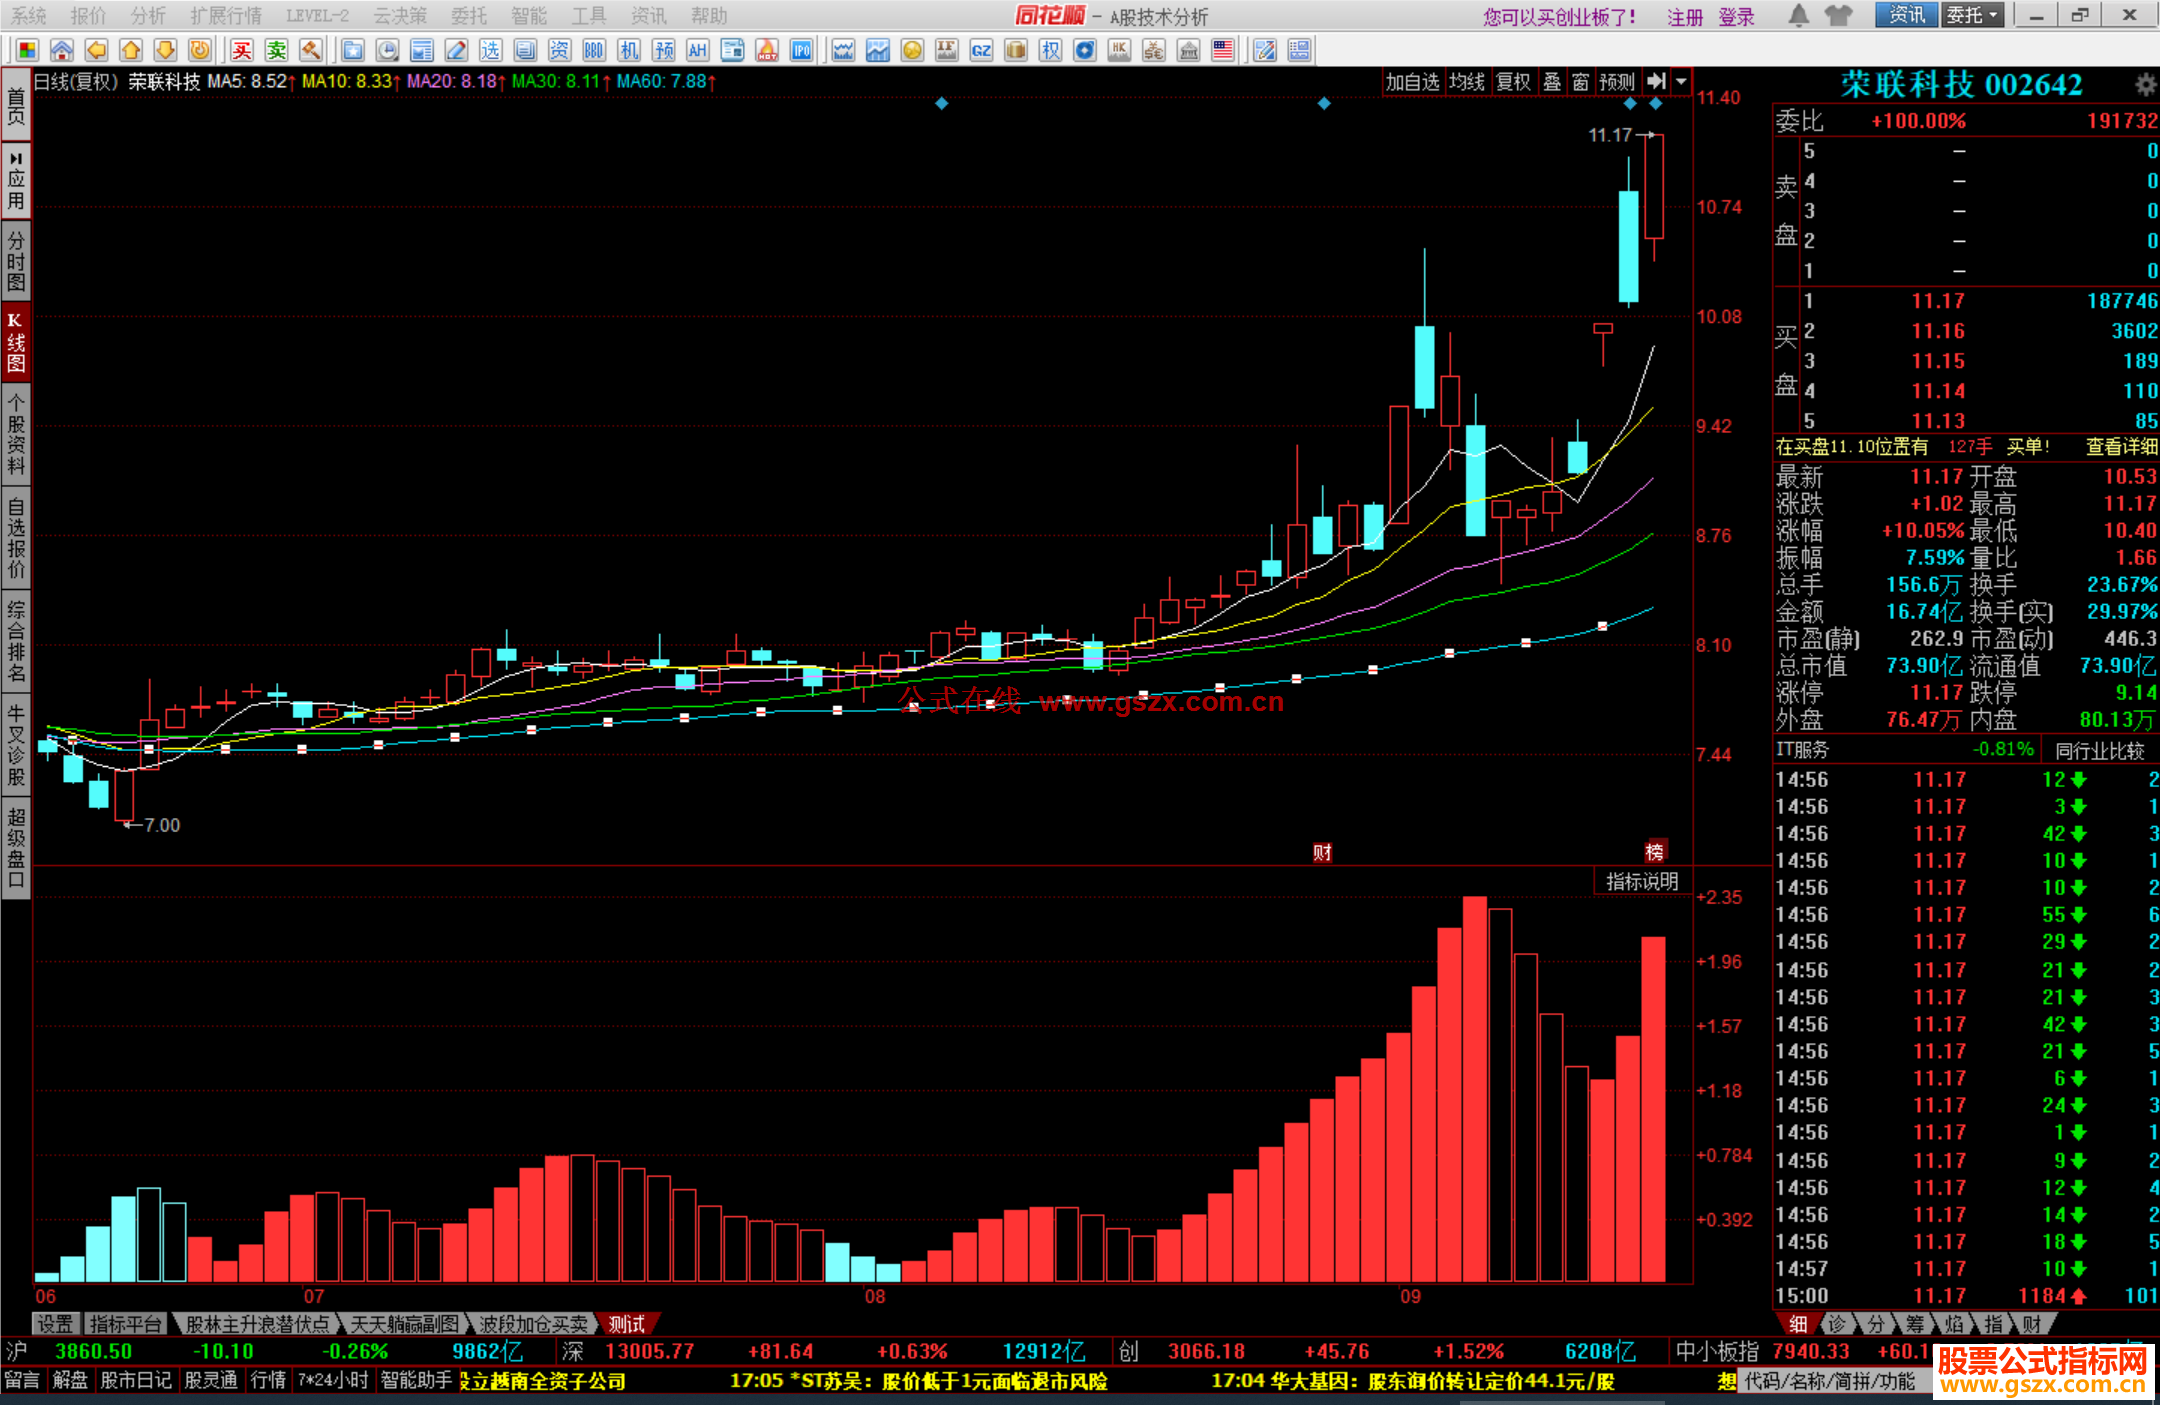Image resolution: width=2160 pixels, height=1405 pixels.
Task: Click the green 卖 (sell) toolbar icon
Action: pos(276,50)
